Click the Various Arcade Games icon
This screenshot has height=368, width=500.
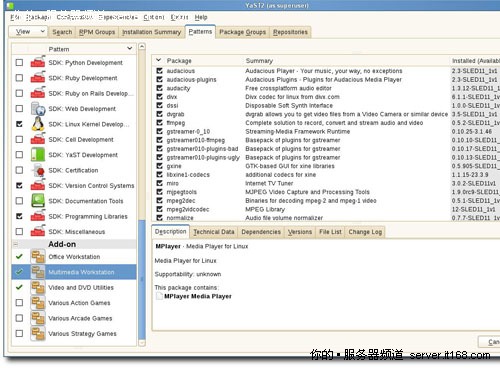[x=38, y=318]
